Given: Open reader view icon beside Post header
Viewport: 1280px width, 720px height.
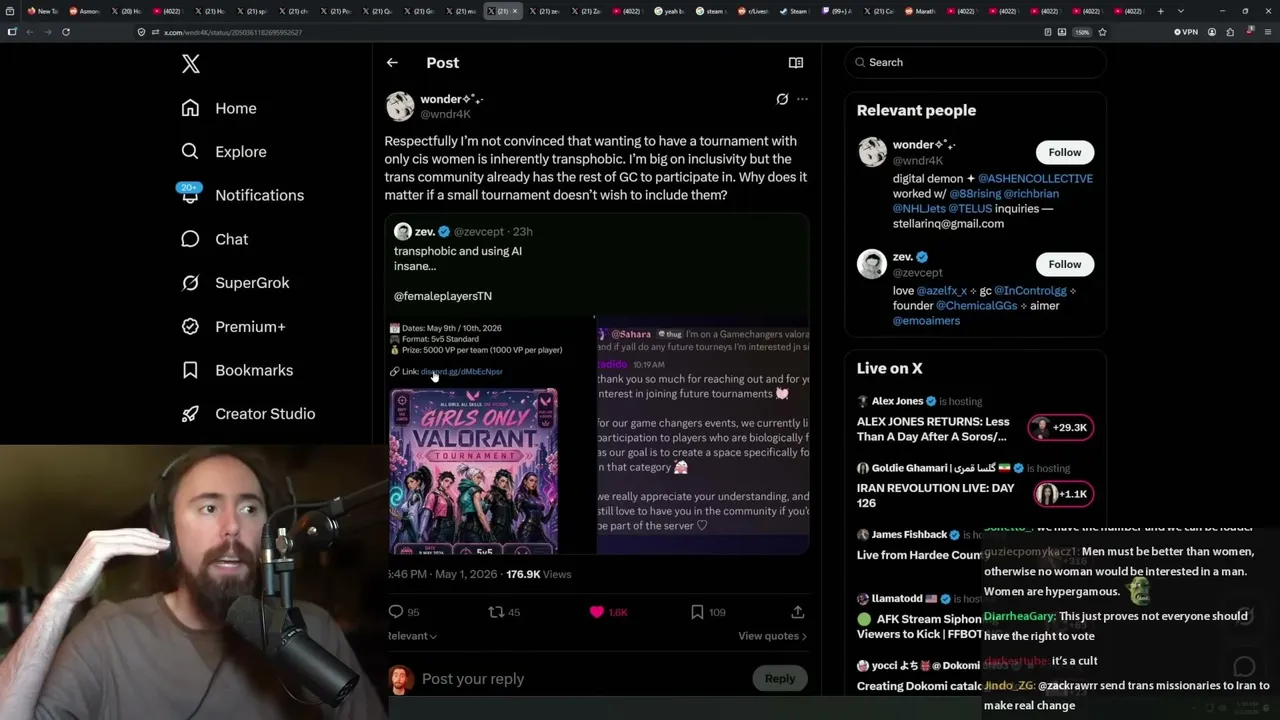Looking at the screenshot, I should coord(796,62).
